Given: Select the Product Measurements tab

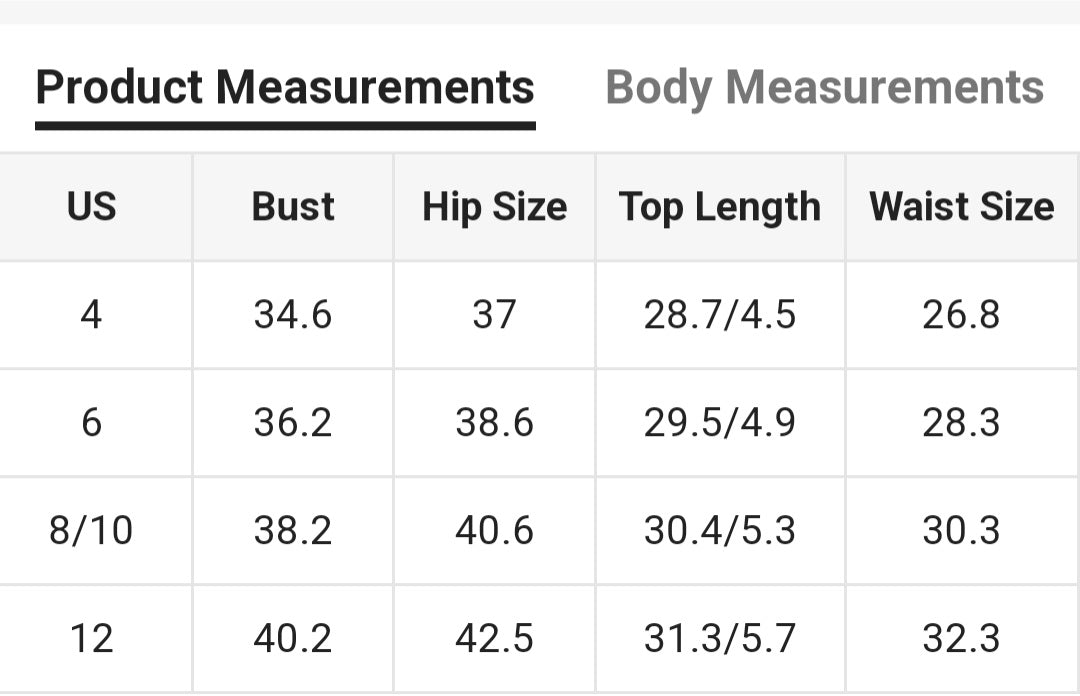Looking at the screenshot, I should (x=285, y=87).
